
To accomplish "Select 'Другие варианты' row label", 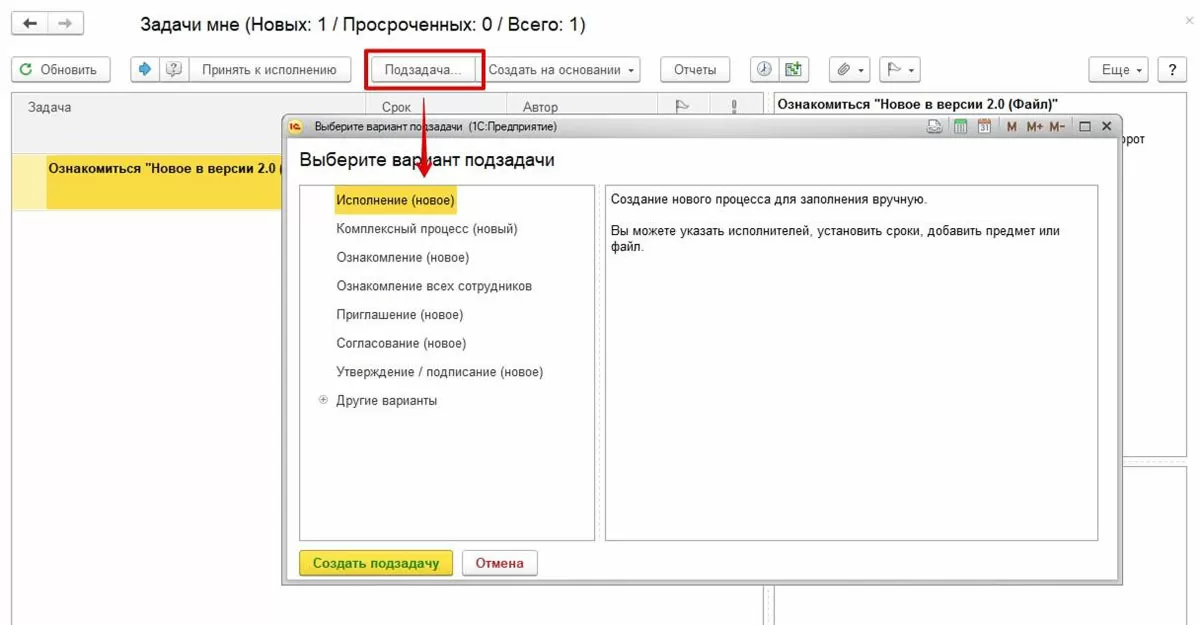I will (x=387, y=400).
